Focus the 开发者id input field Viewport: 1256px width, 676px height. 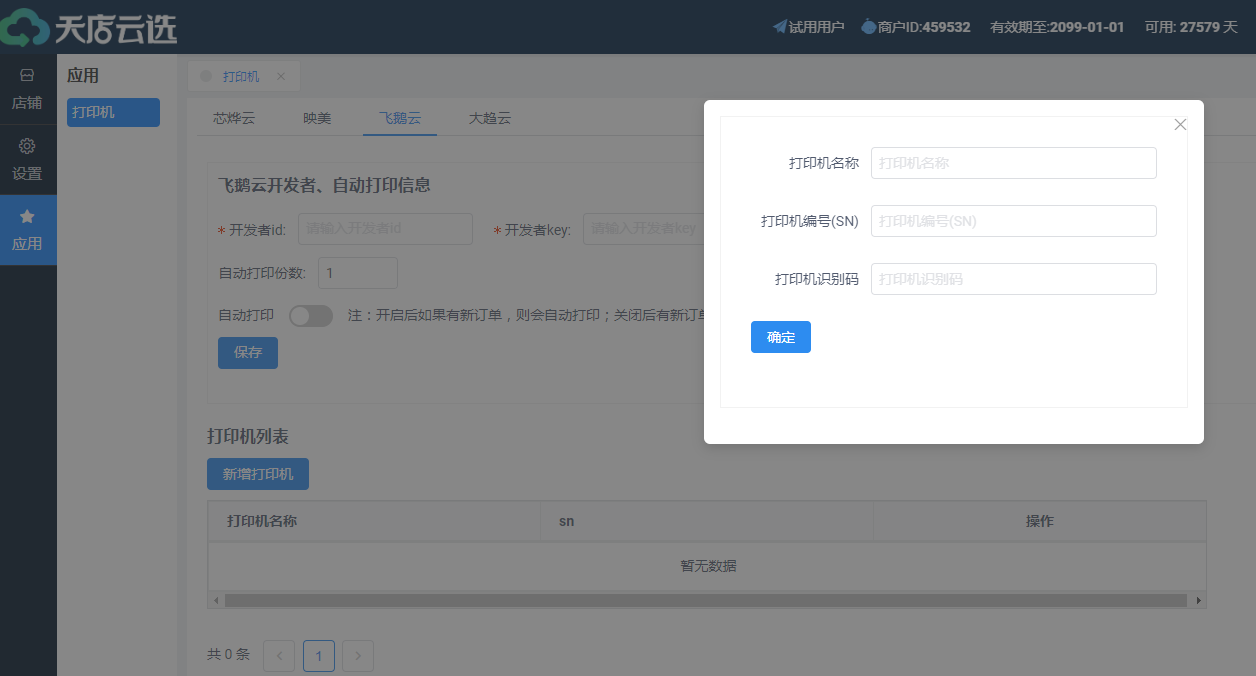385,229
